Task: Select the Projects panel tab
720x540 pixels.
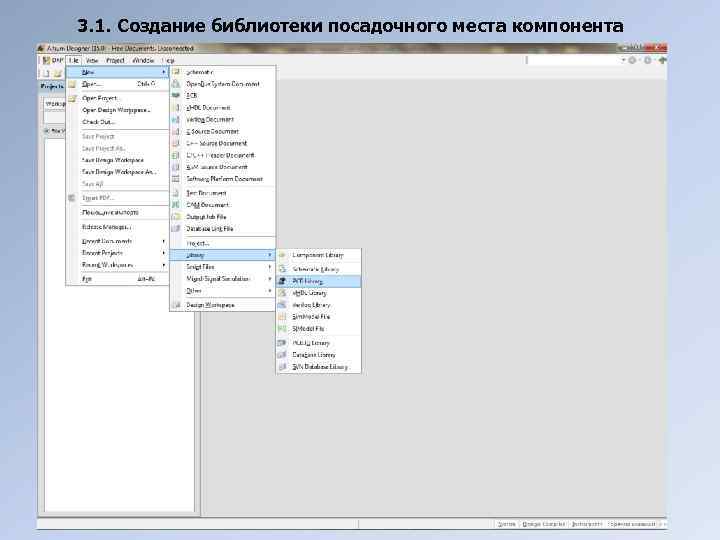Action: click(x=52, y=86)
